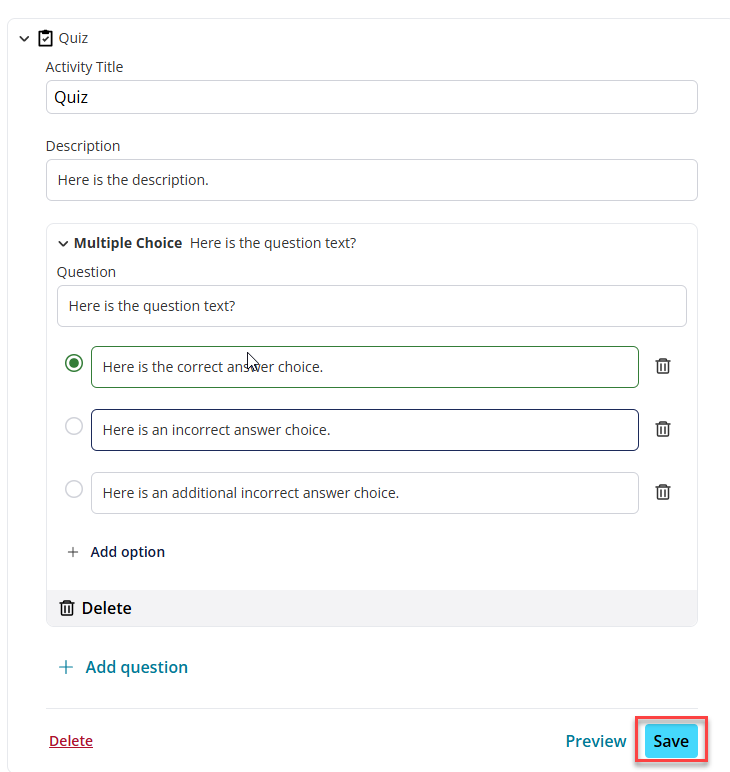Collapse the Multiple Choice question panel
Screen dimensions: 730x772
[63, 243]
